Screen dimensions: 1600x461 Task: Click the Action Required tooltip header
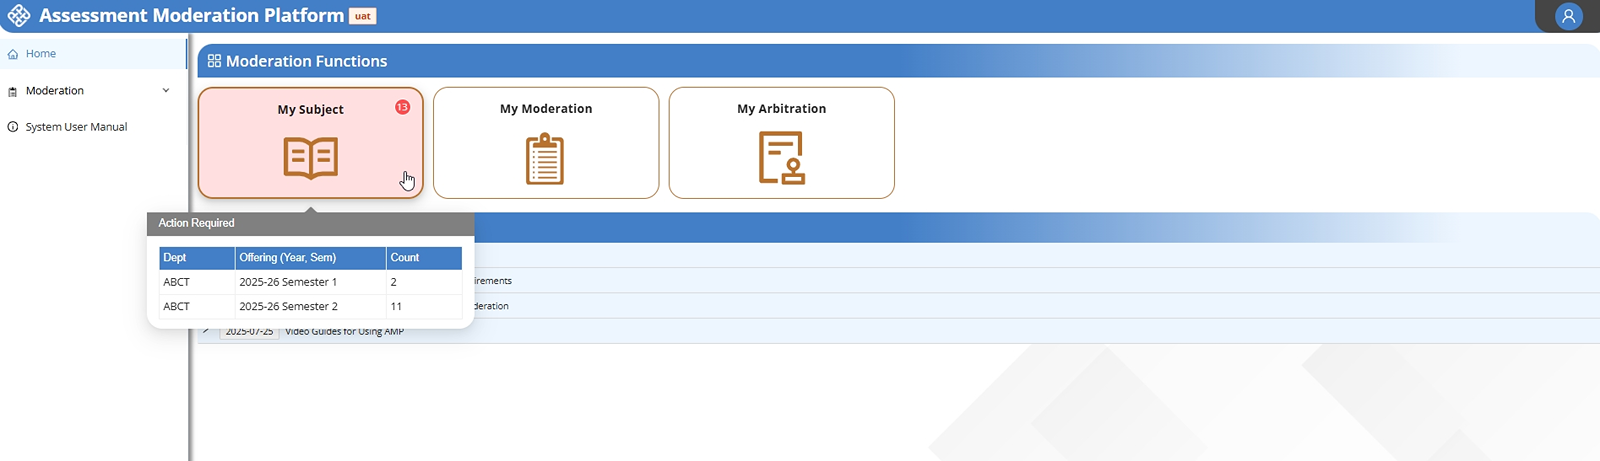pos(311,223)
